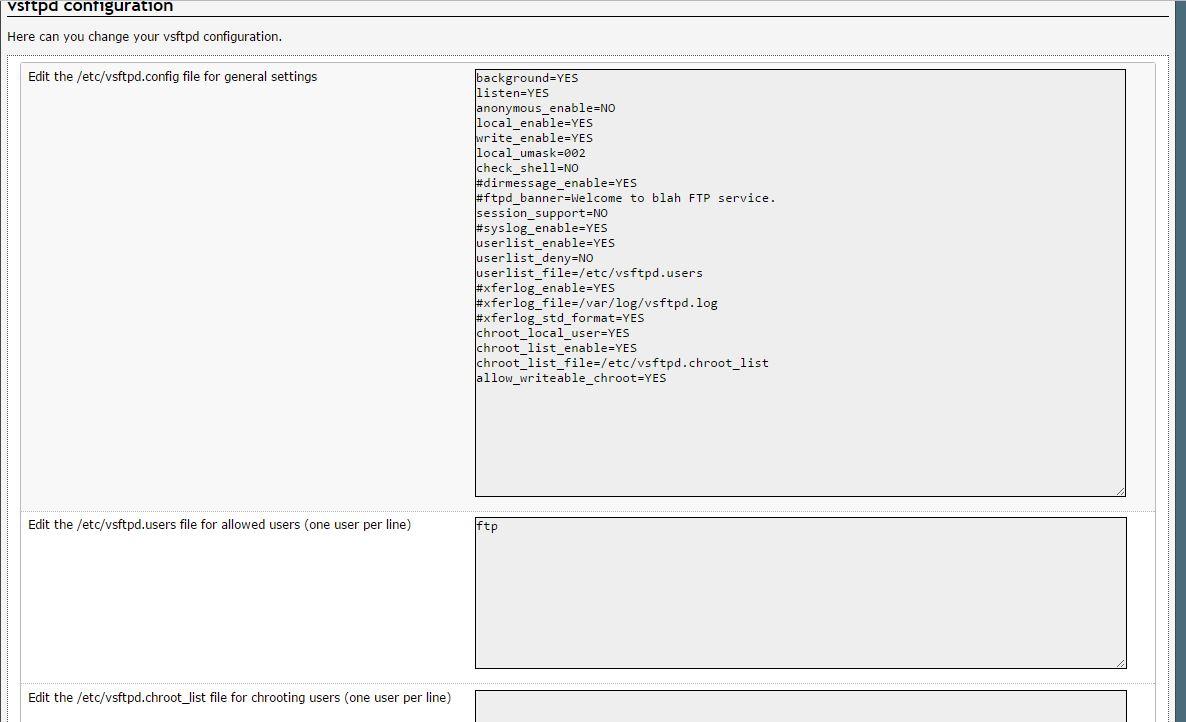Click the '#xferlog_enable=YES' line
Image resolution: width=1186 pixels, height=722 pixels.
546,288
